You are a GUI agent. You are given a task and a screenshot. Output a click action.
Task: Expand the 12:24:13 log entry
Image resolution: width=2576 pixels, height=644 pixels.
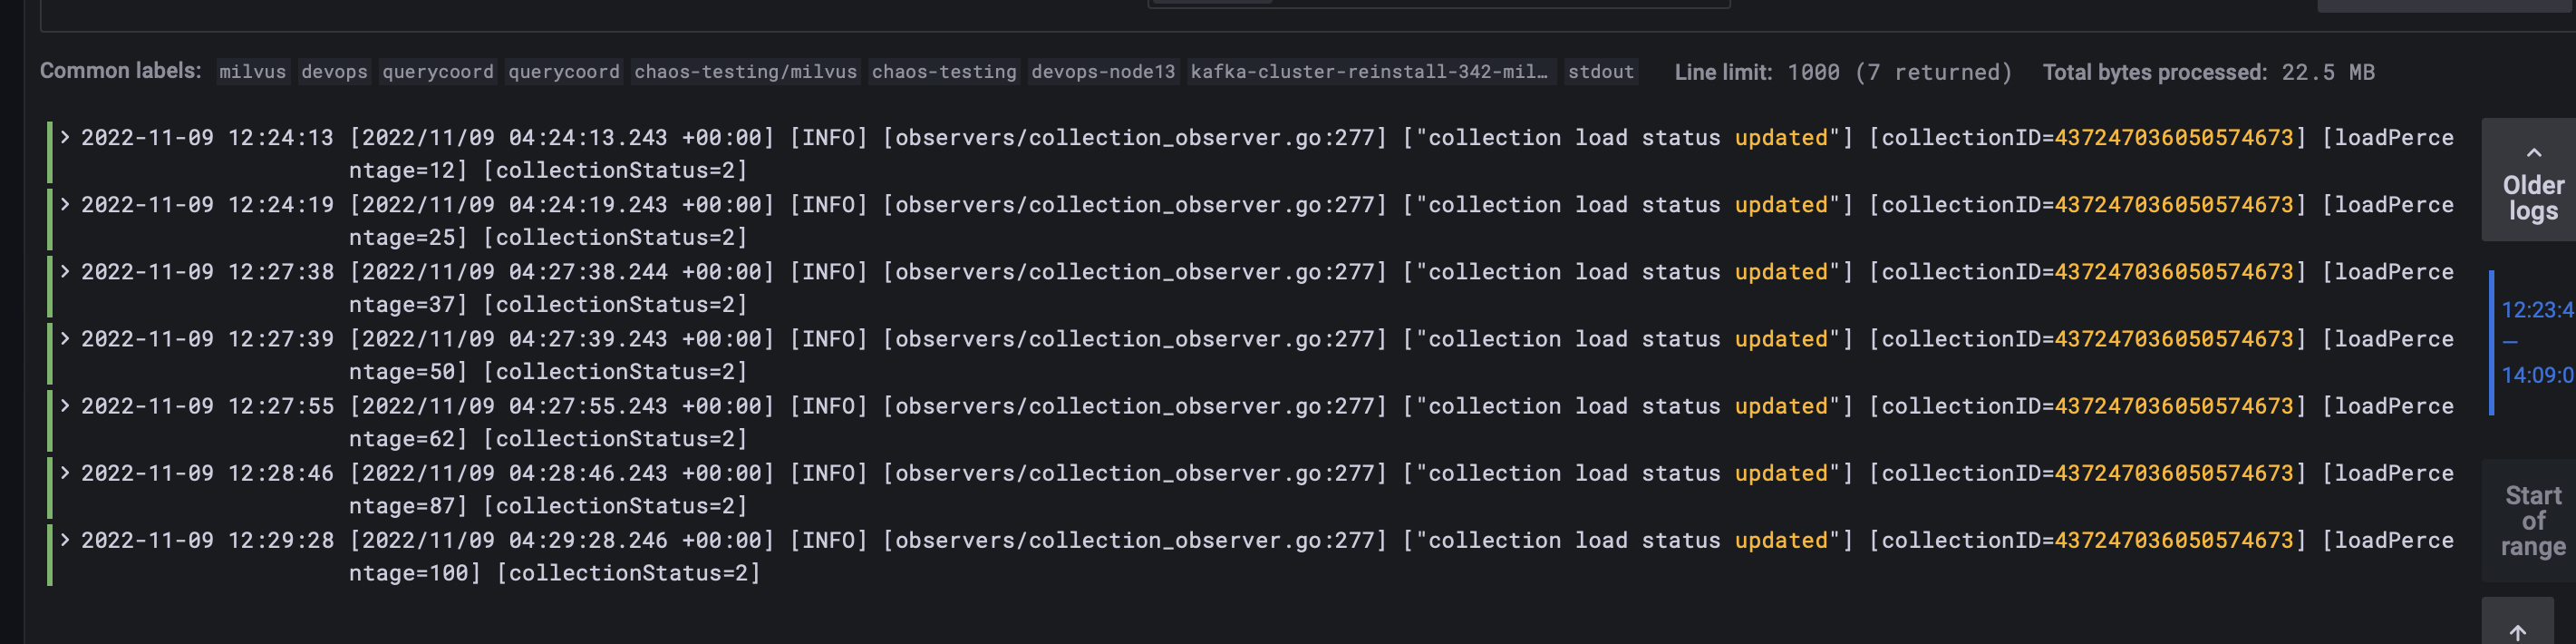click(x=65, y=137)
